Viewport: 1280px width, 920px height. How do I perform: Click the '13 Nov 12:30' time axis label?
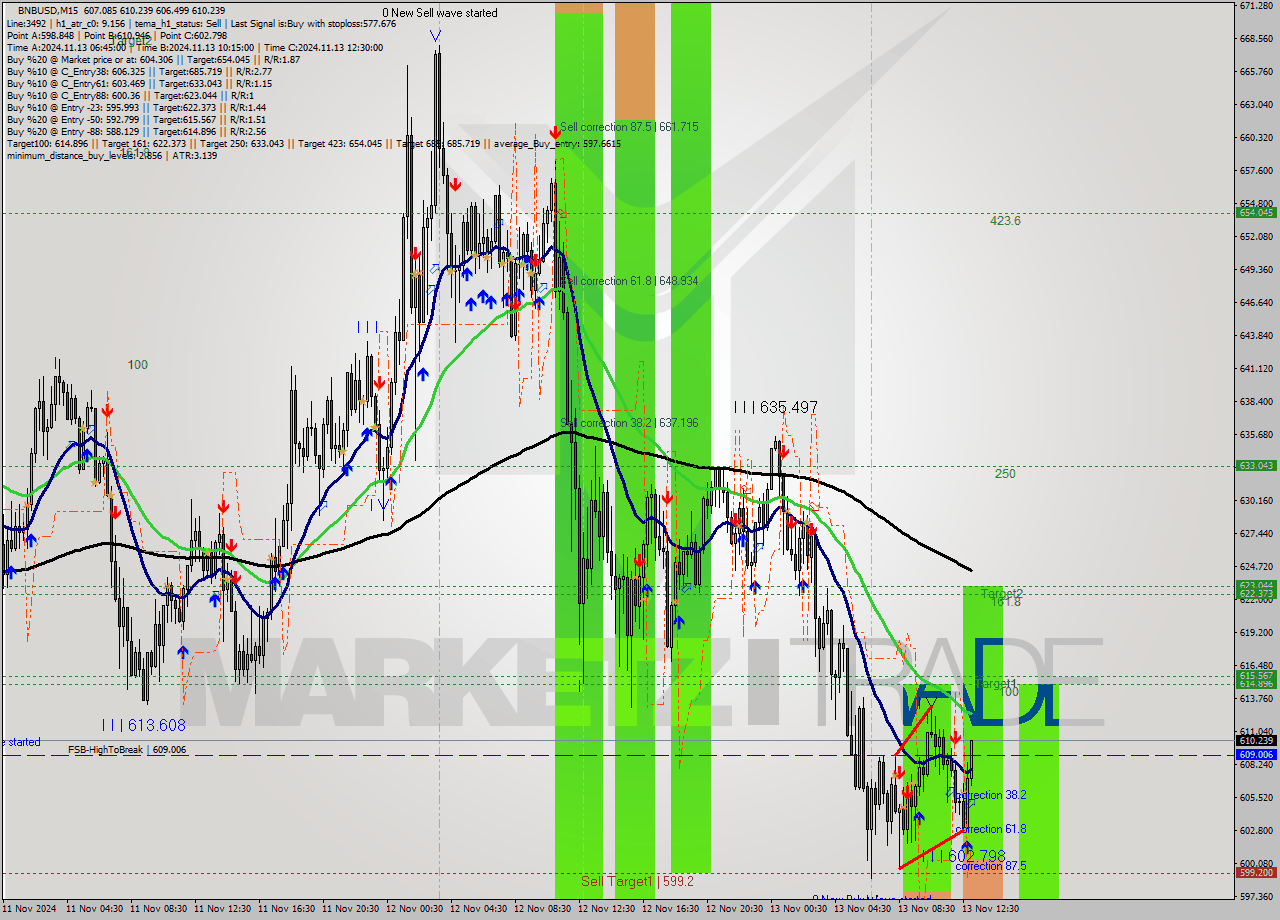tap(989, 909)
